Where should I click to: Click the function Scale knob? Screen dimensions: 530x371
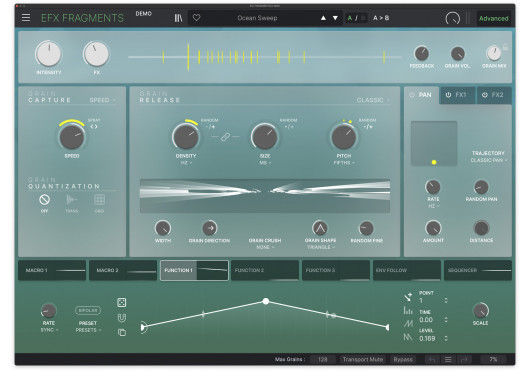click(480, 311)
